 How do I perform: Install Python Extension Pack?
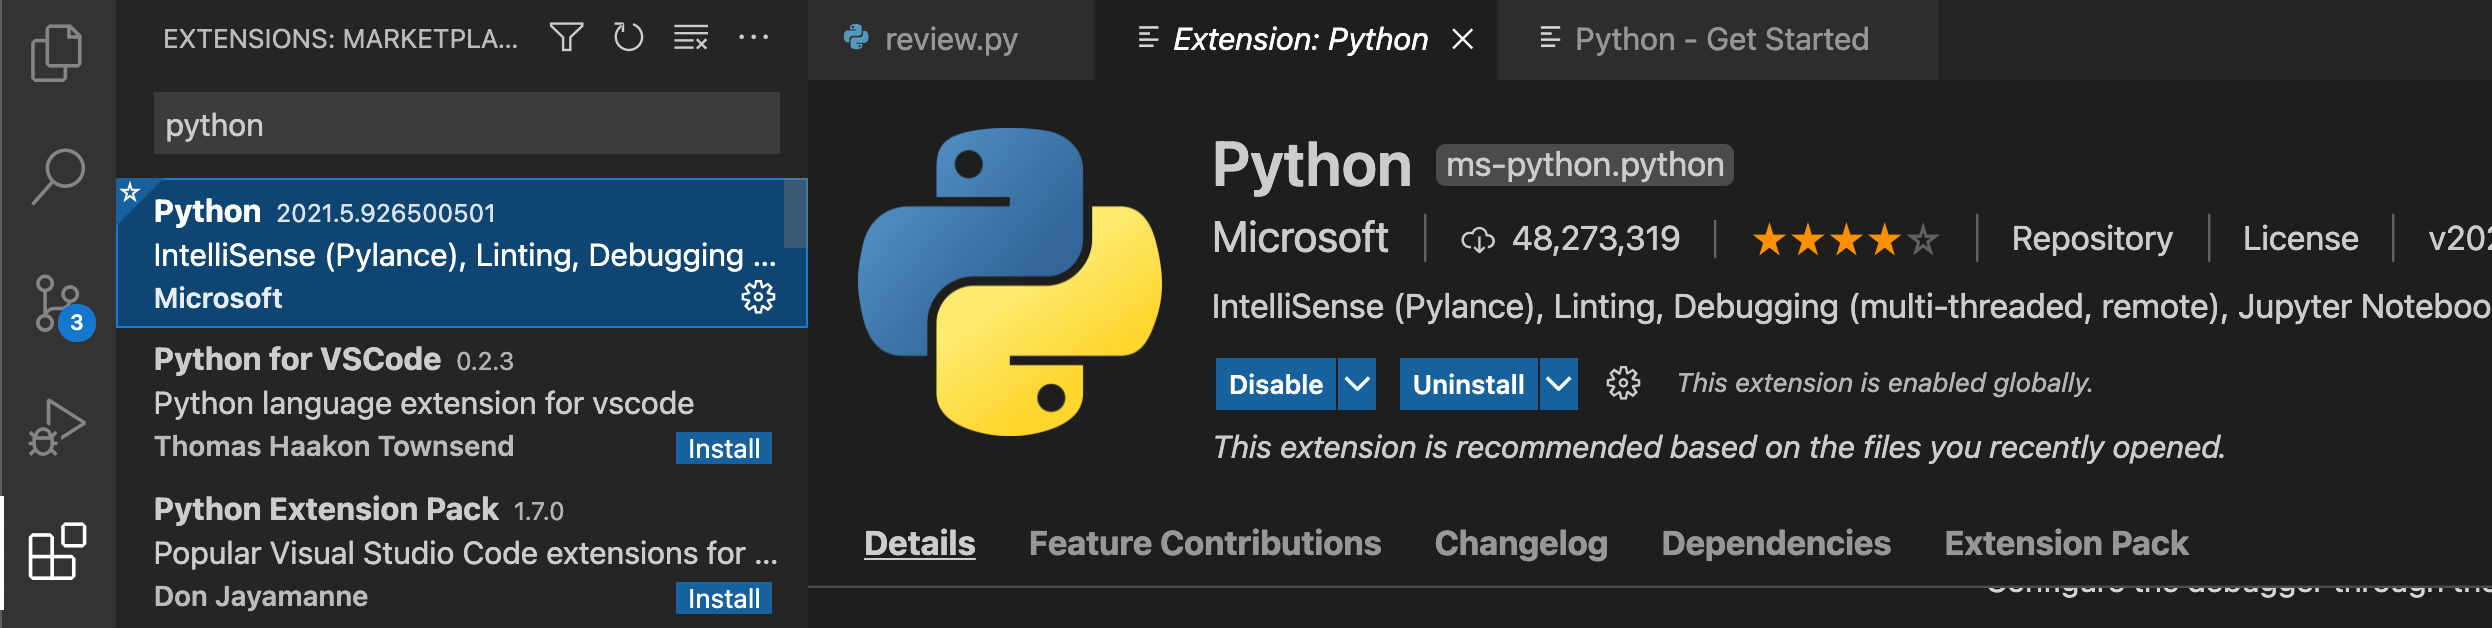[x=724, y=598]
